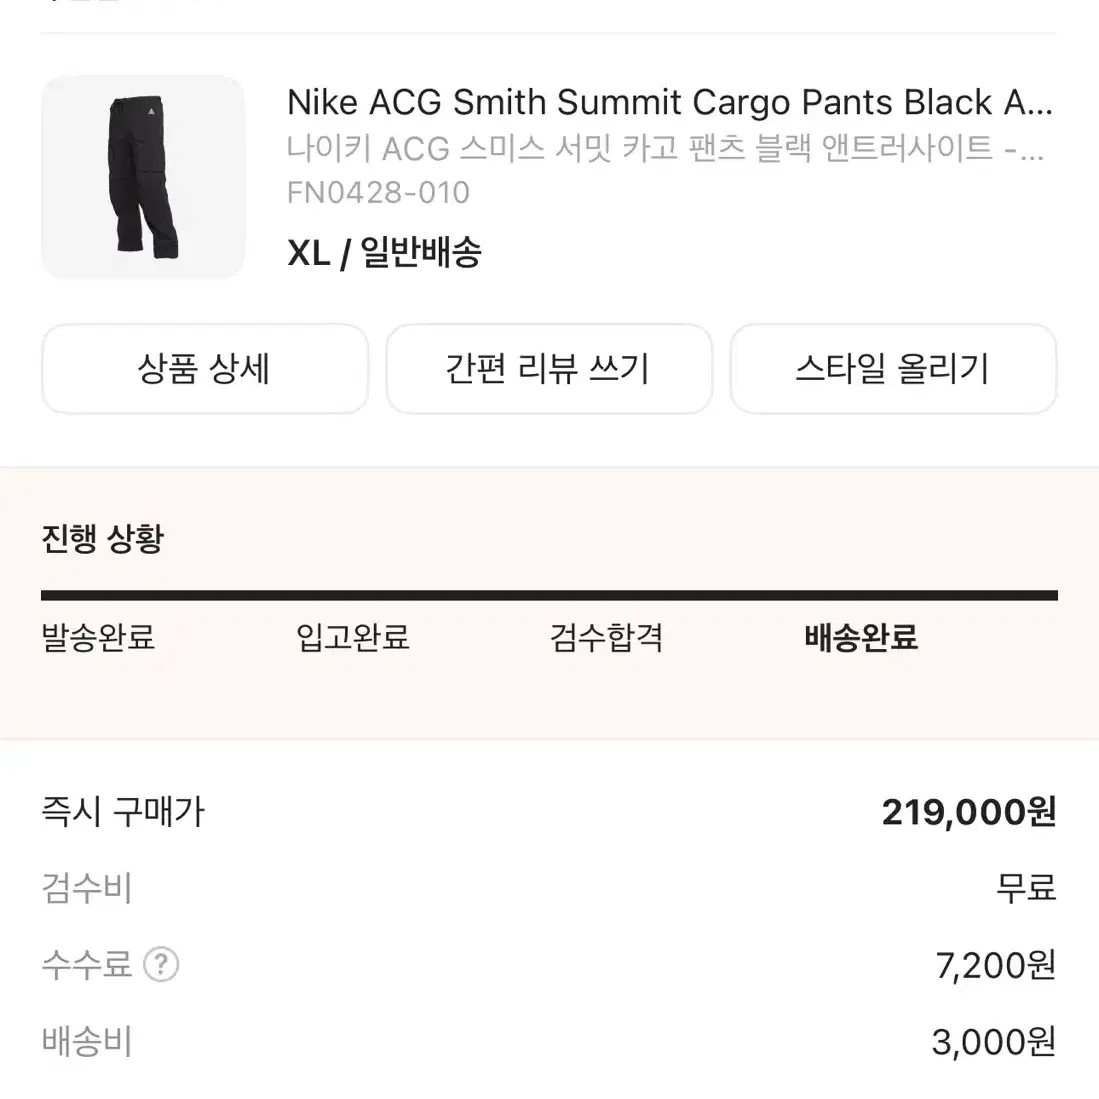
Task: Tap the highlighted 배송완료 delivery complete status
Action: (x=861, y=637)
